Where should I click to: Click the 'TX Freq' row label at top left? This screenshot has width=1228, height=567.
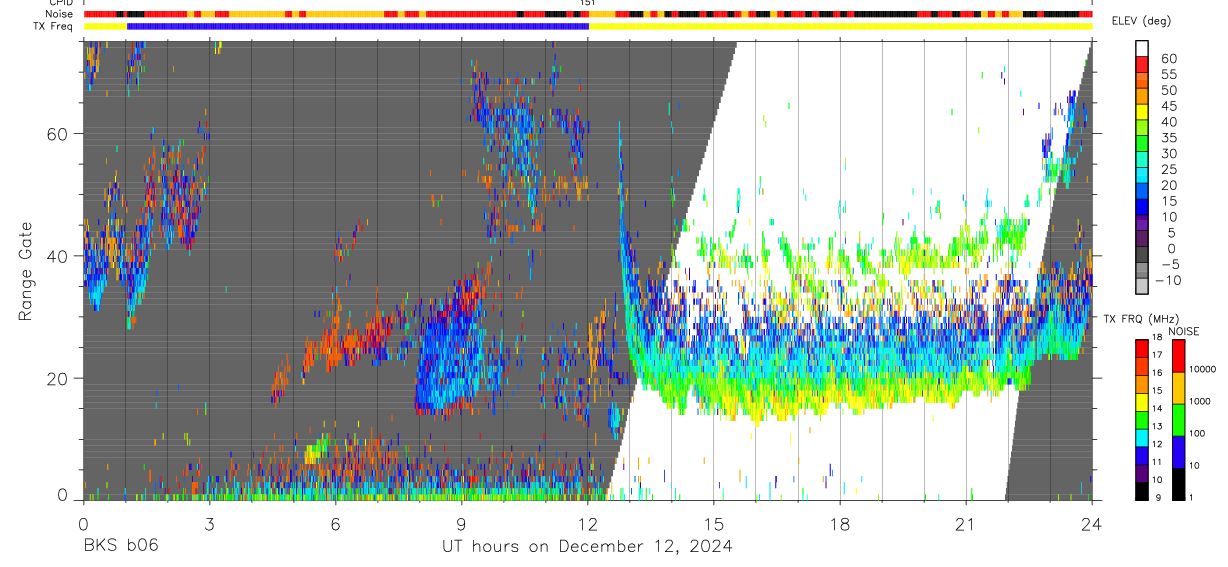pos(54,26)
